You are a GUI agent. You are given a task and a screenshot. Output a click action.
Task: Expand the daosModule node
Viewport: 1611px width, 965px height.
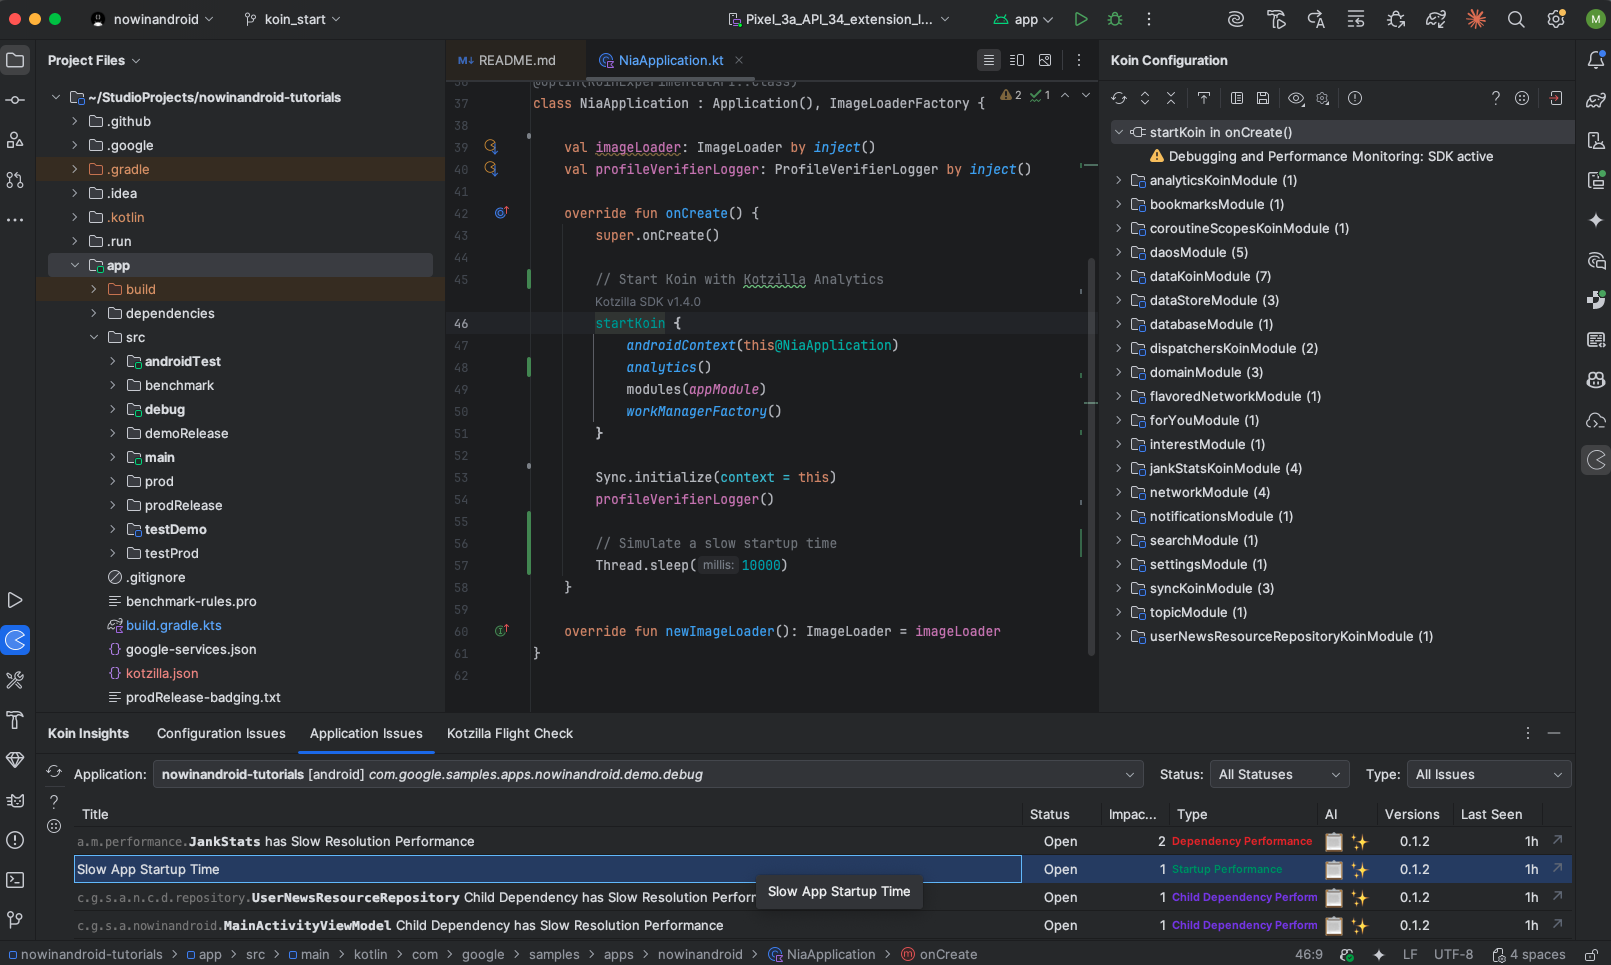click(1119, 252)
